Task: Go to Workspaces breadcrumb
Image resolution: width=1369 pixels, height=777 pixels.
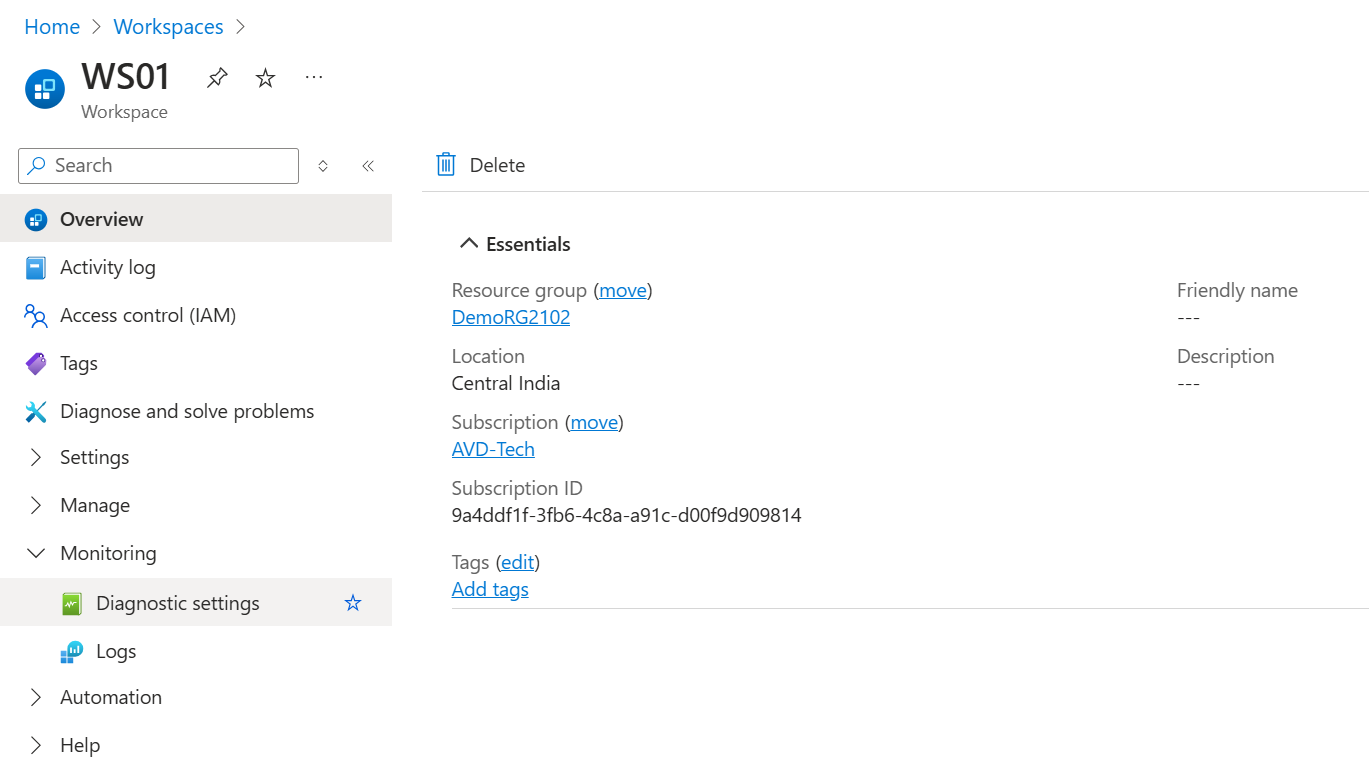Action: 169,27
